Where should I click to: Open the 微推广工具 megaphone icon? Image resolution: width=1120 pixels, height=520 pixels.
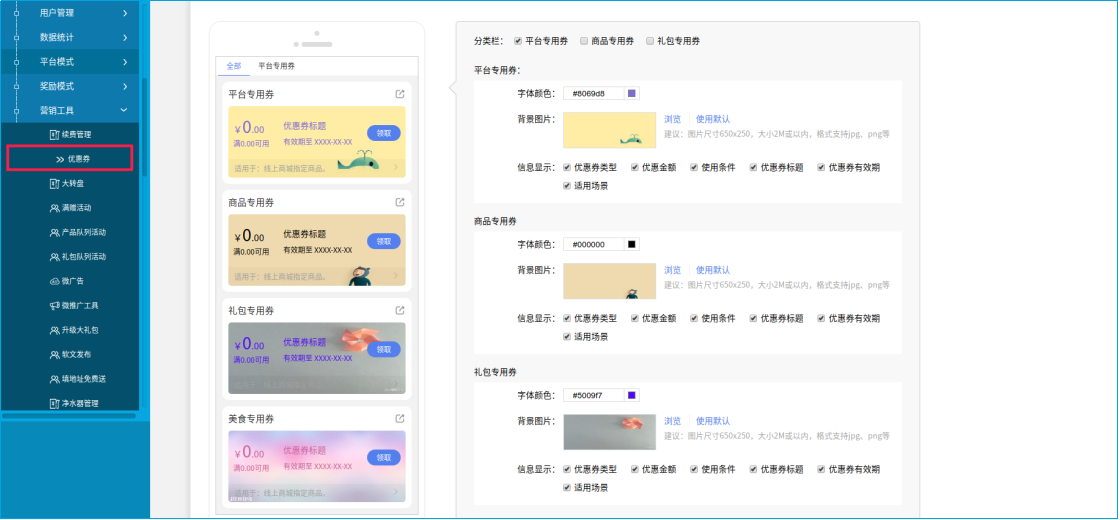[x=54, y=306]
